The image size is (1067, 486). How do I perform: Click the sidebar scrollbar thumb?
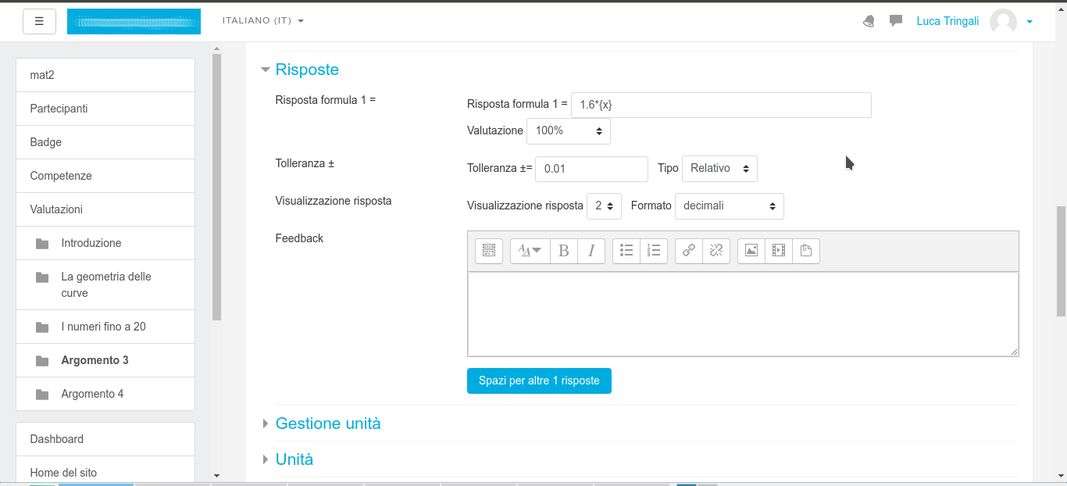pyautogui.click(x=216, y=186)
